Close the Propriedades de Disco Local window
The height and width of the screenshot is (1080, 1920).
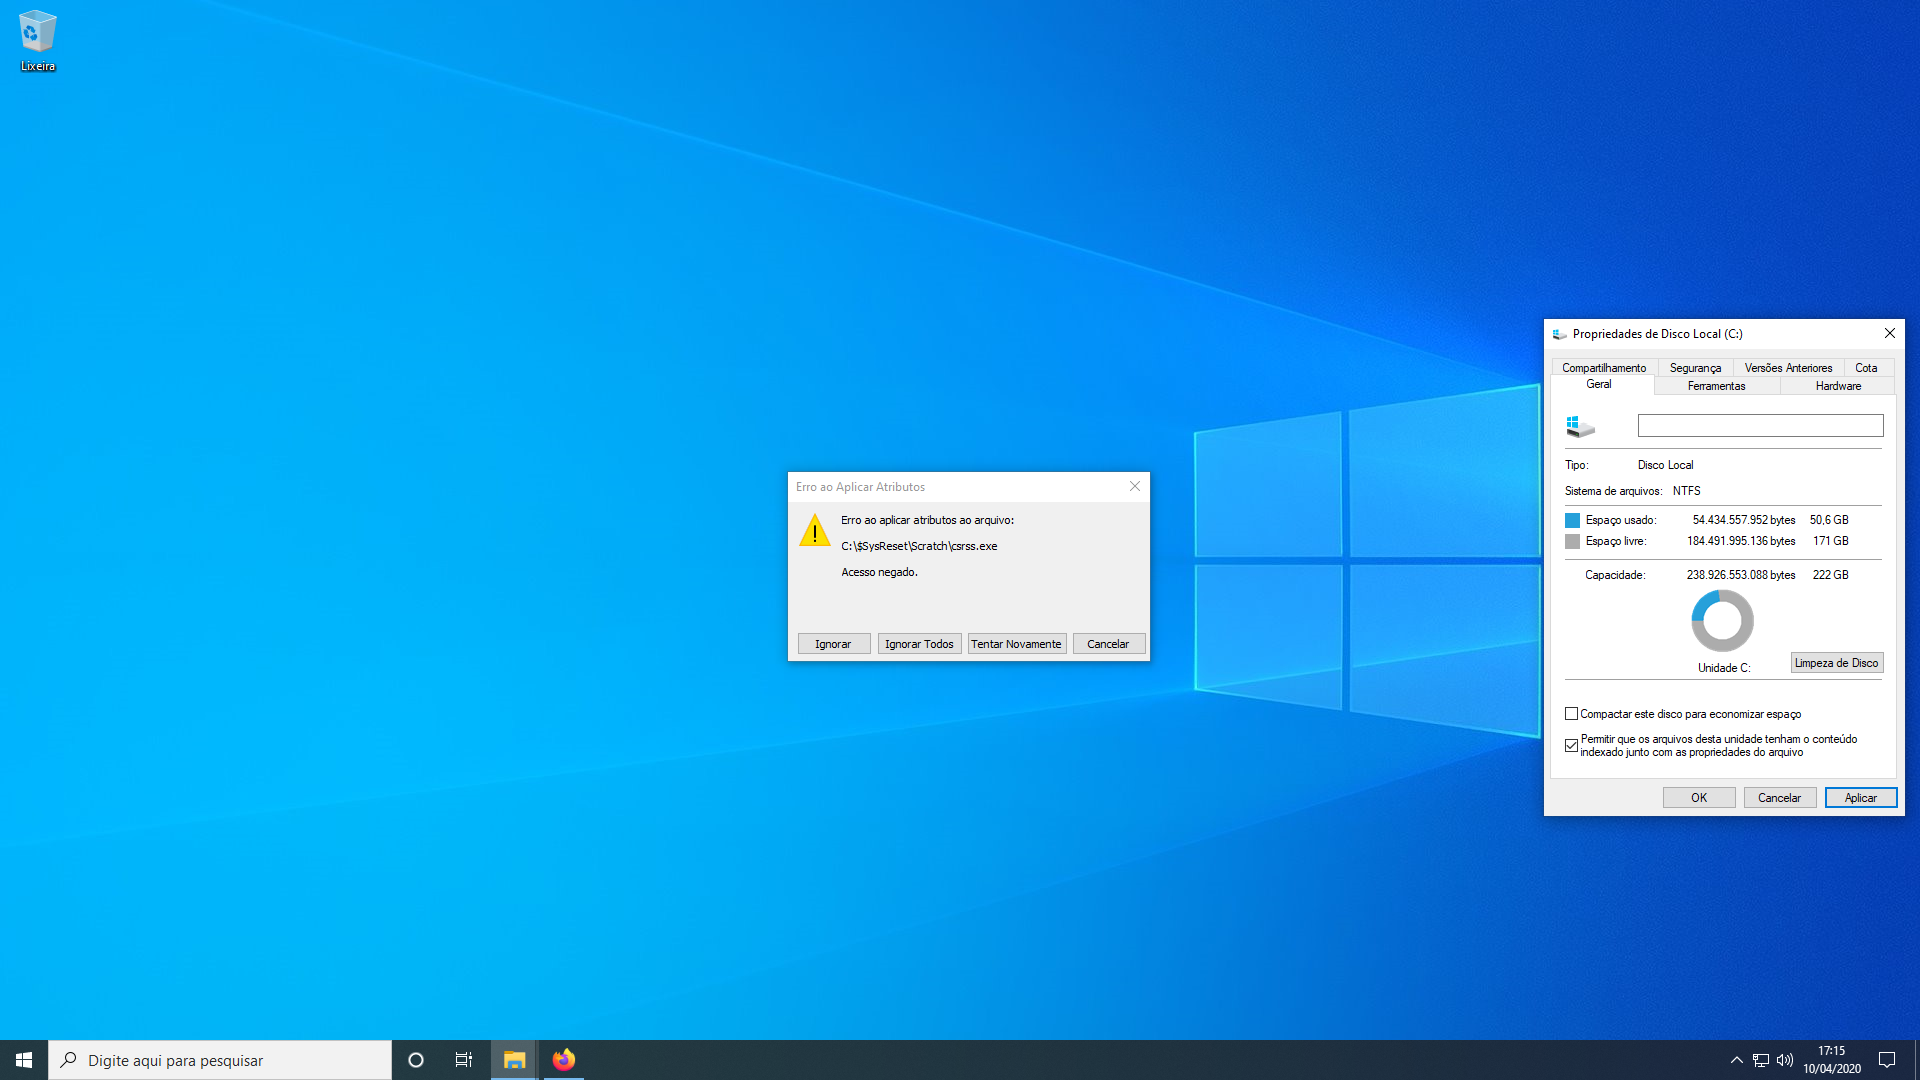(1890, 333)
